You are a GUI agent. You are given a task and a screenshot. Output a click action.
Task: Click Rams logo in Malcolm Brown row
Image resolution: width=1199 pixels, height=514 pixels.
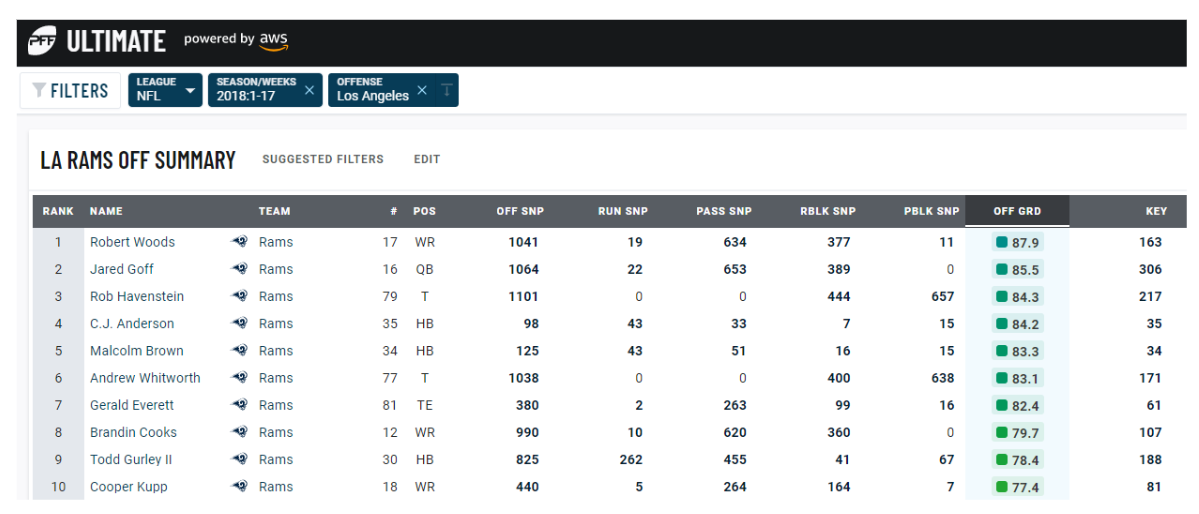point(239,350)
